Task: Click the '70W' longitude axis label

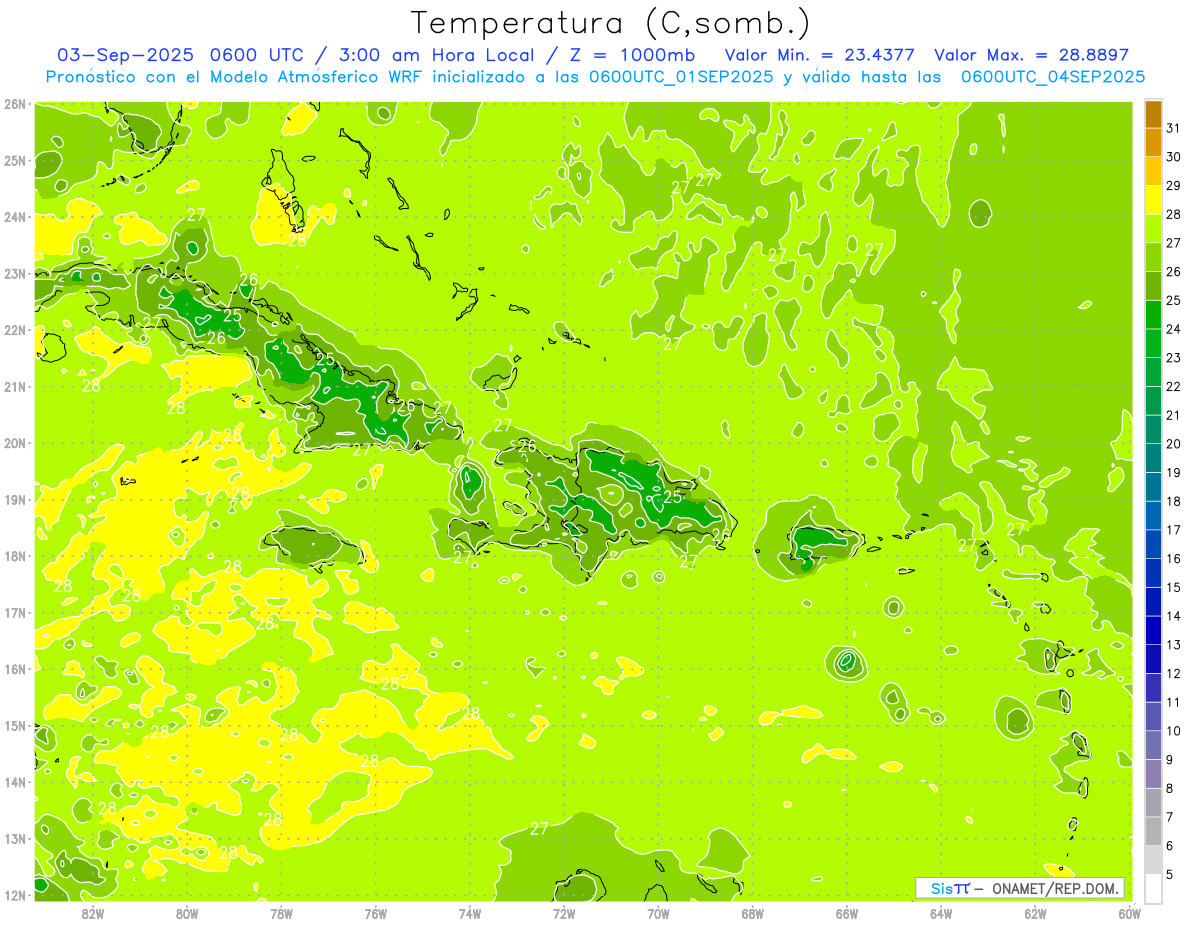Action: click(658, 913)
